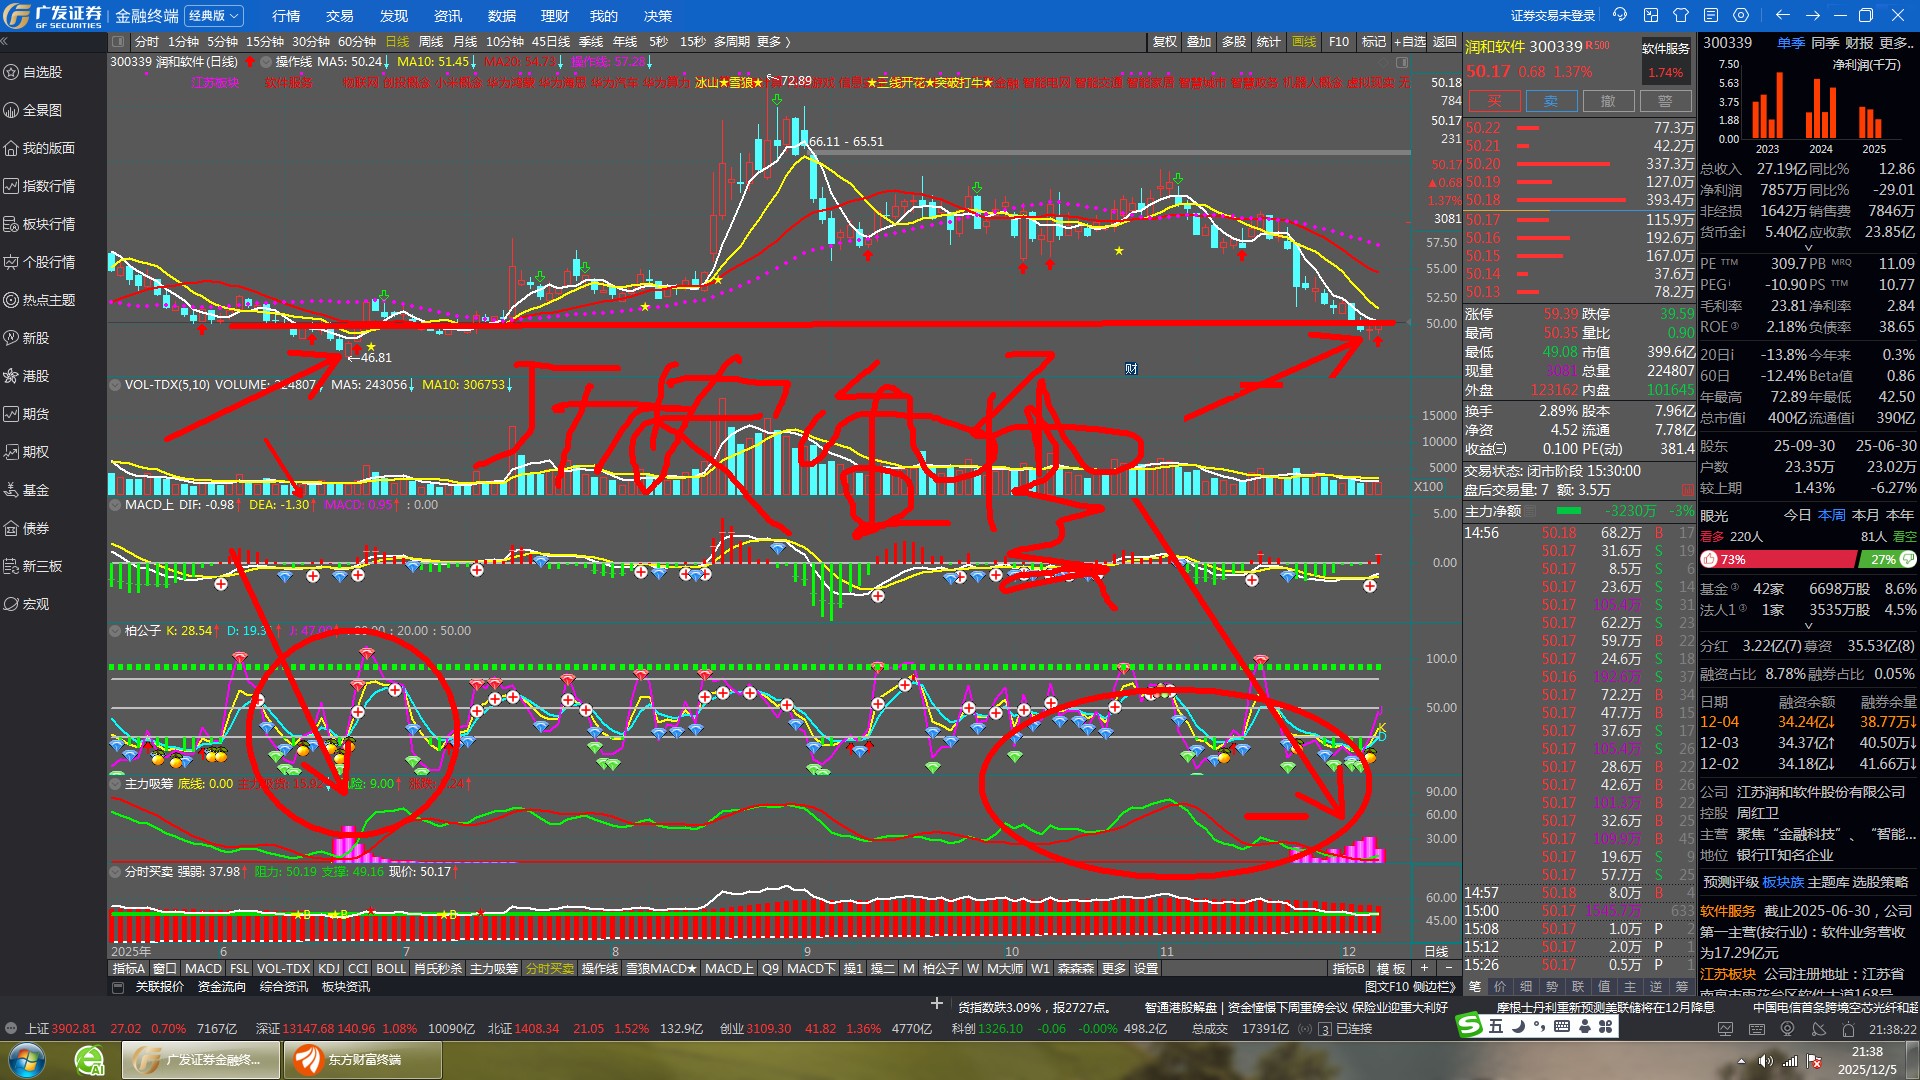Click the satellite dish icon in status bar
1920x1080 pixels.
(x=1818, y=1029)
